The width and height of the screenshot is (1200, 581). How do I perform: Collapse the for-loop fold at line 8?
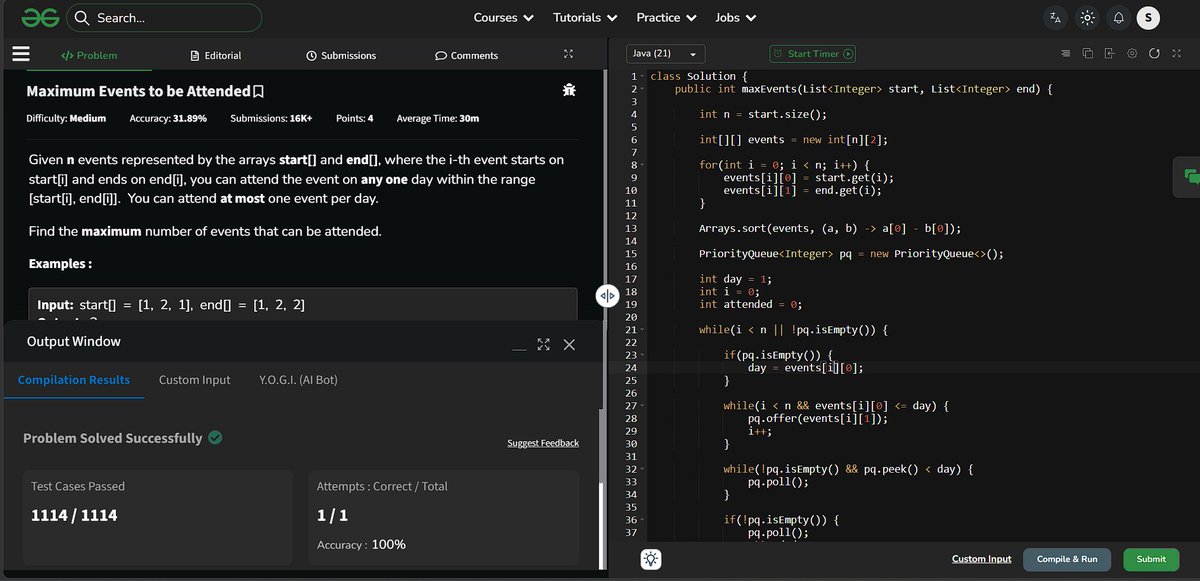click(643, 165)
